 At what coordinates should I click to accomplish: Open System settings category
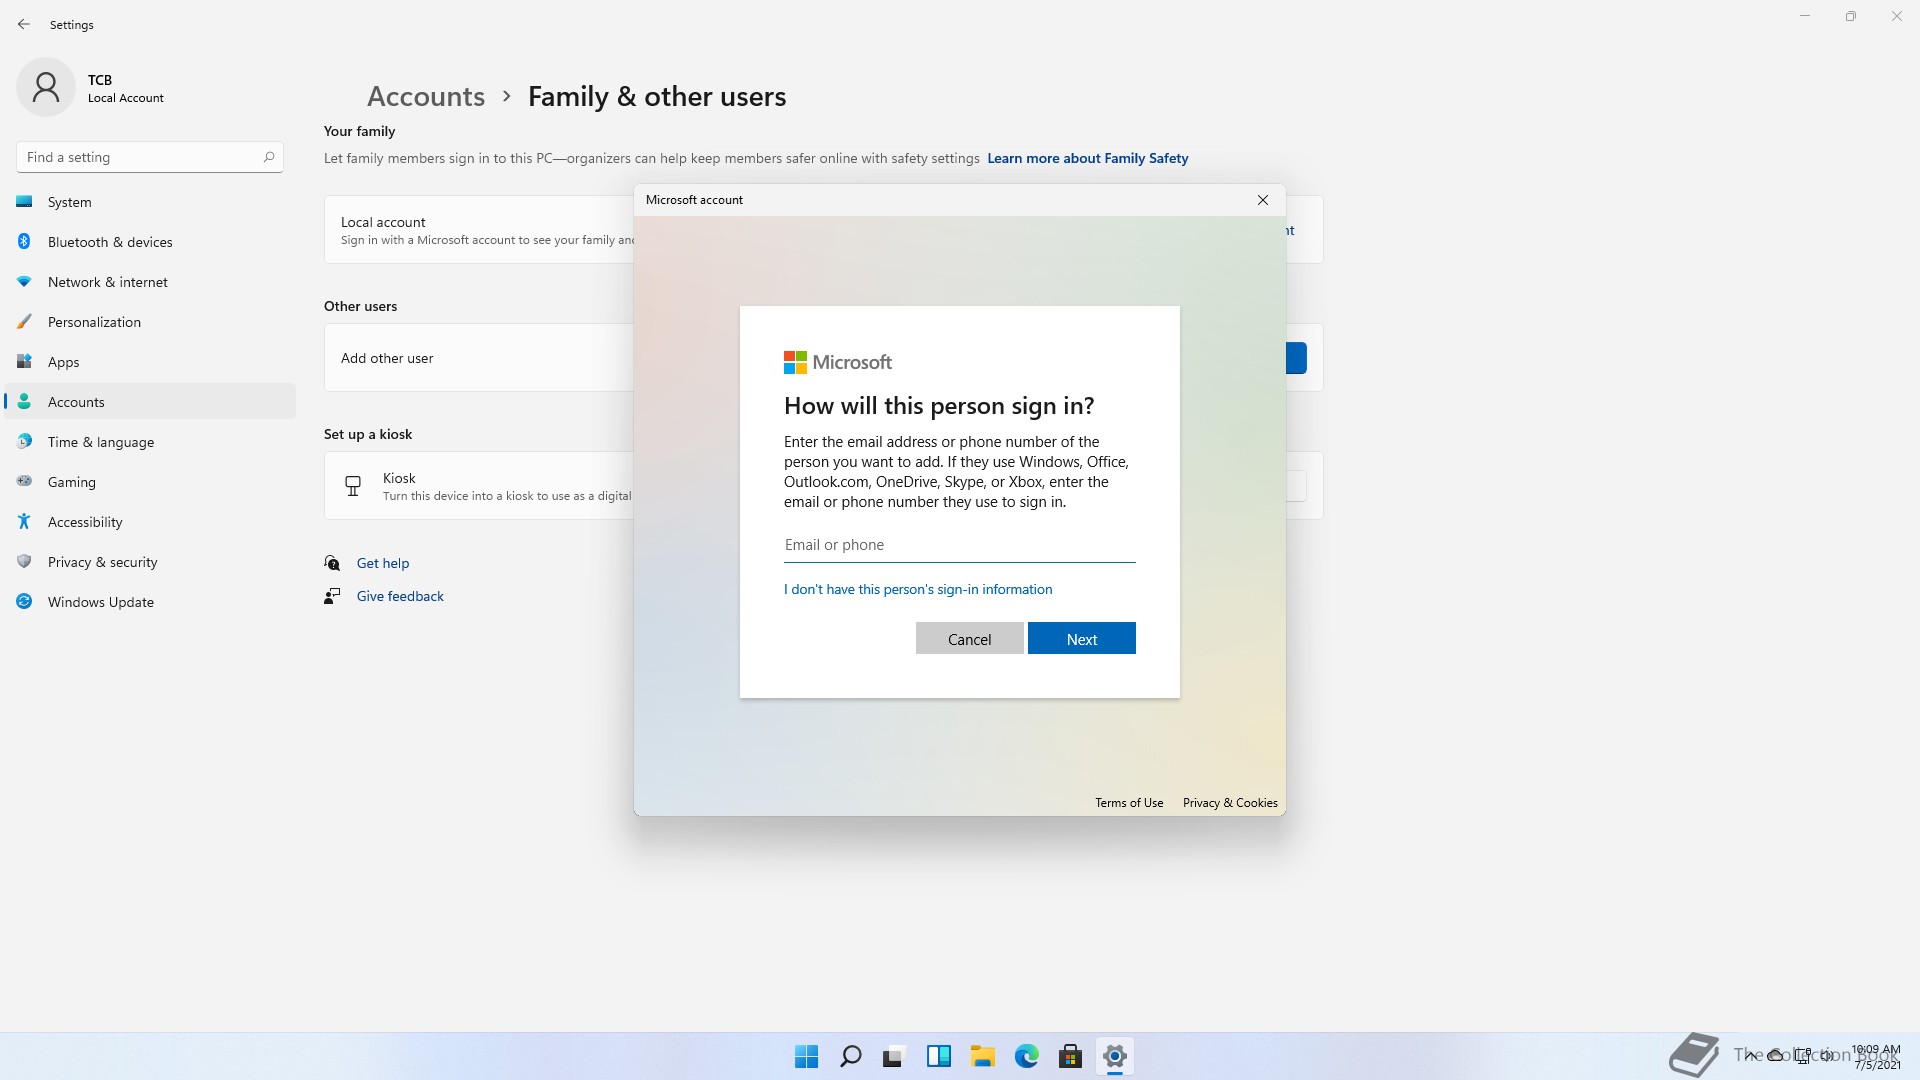click(x=150, y=202)
